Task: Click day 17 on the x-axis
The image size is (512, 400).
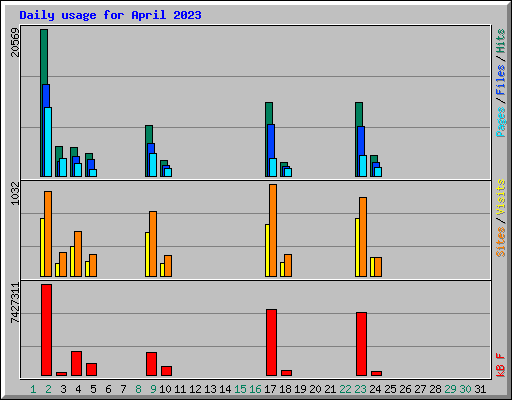Action: (270, 389)
